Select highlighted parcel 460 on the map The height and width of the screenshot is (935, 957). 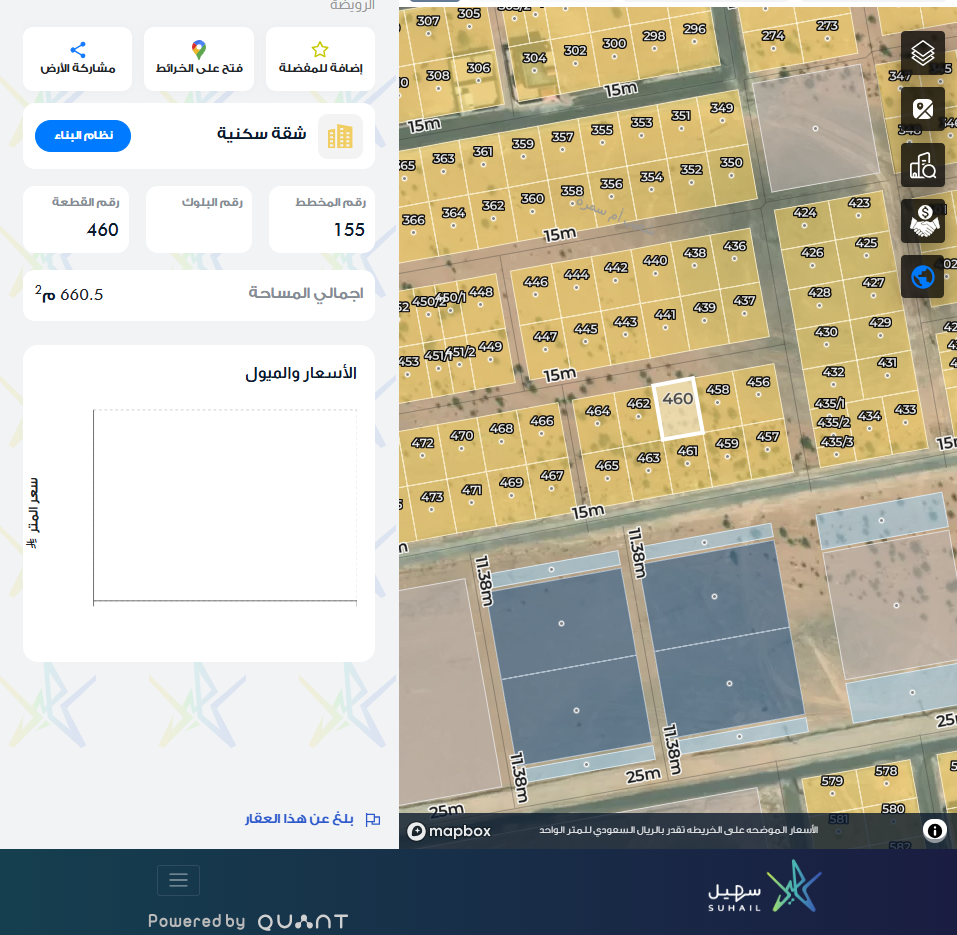678,408
